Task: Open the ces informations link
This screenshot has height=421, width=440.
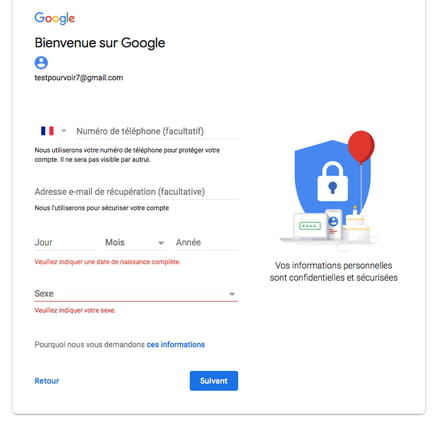Action: point(176,344)
